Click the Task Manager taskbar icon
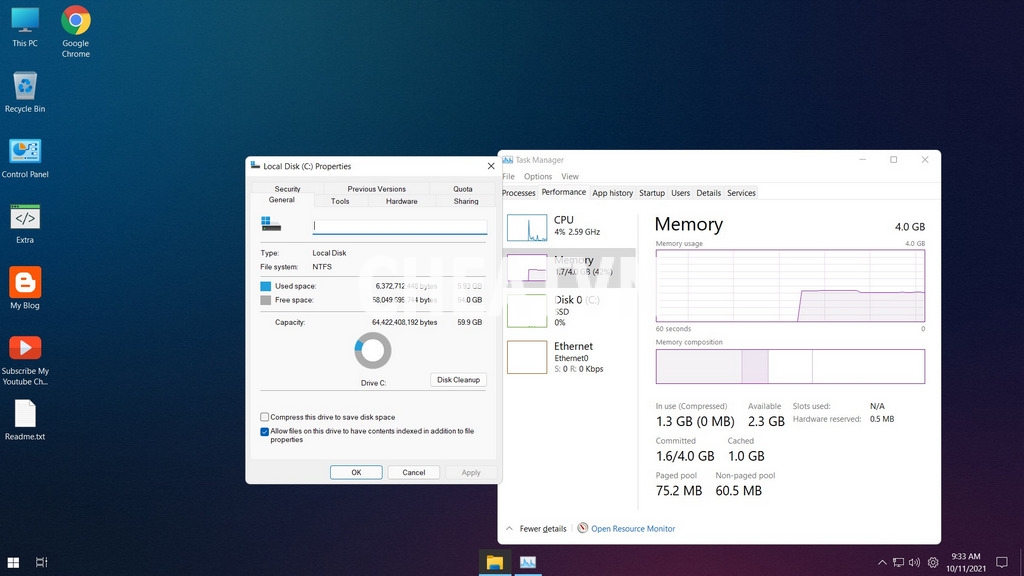 point(527,562)
